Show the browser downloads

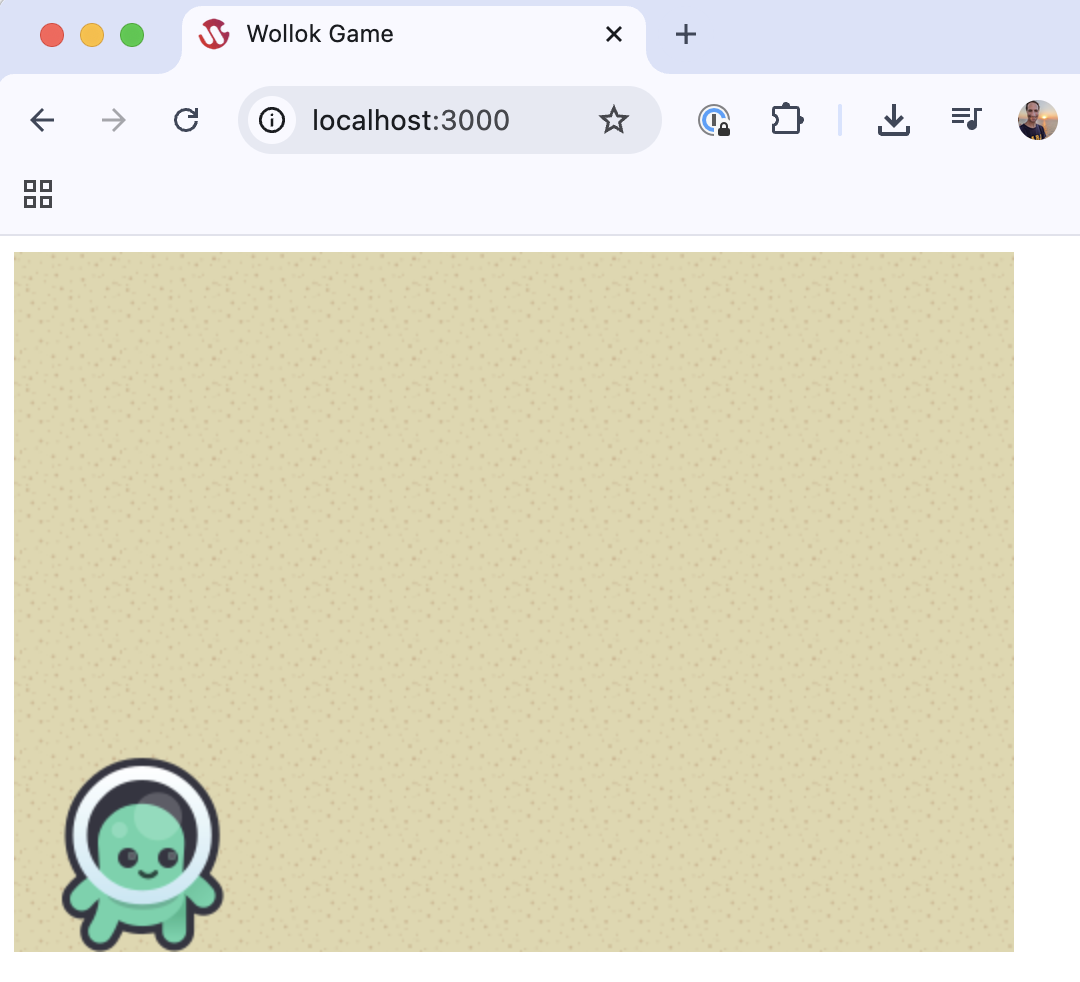click(x=893, y=121)
